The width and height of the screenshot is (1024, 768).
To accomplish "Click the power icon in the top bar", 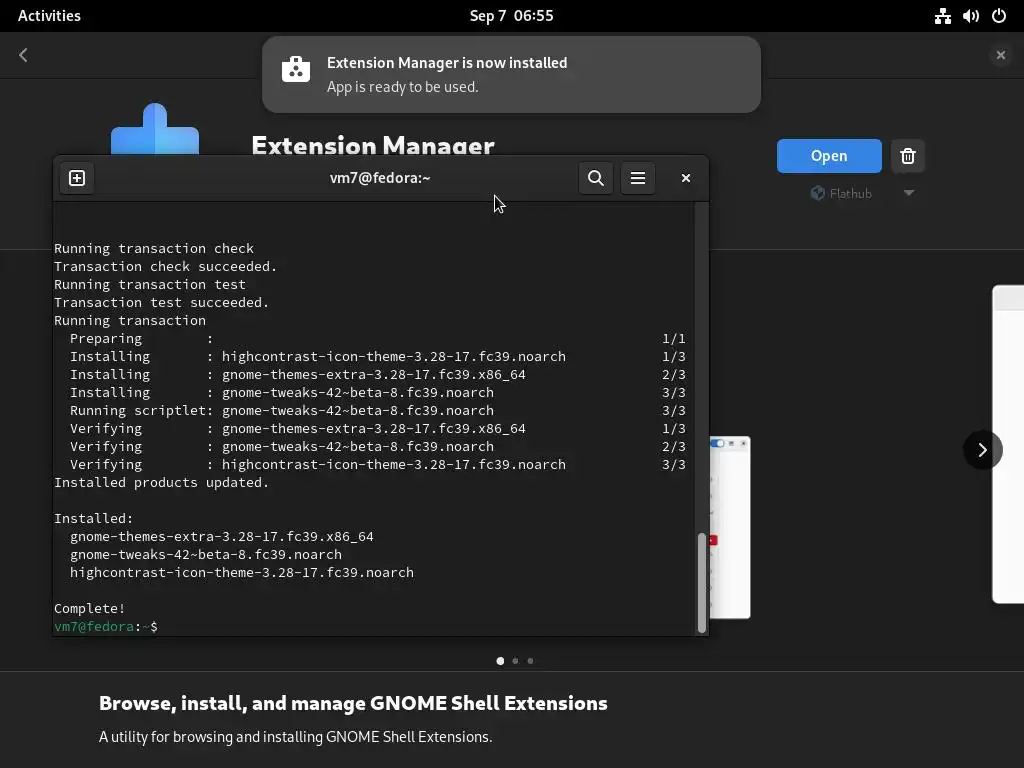I will pos(999,16).
